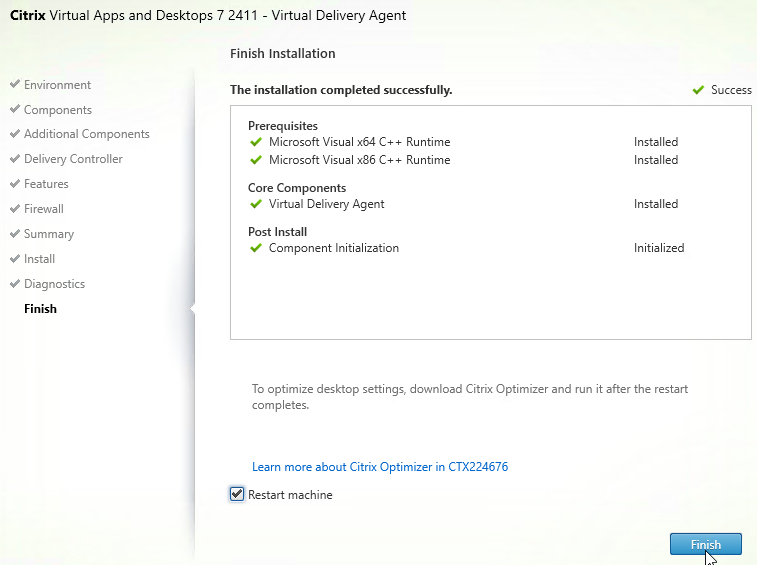This screenshot has height=565, width=757.
Task: Click gray checkmark beside Summary
Action: [x=15, y=234]
